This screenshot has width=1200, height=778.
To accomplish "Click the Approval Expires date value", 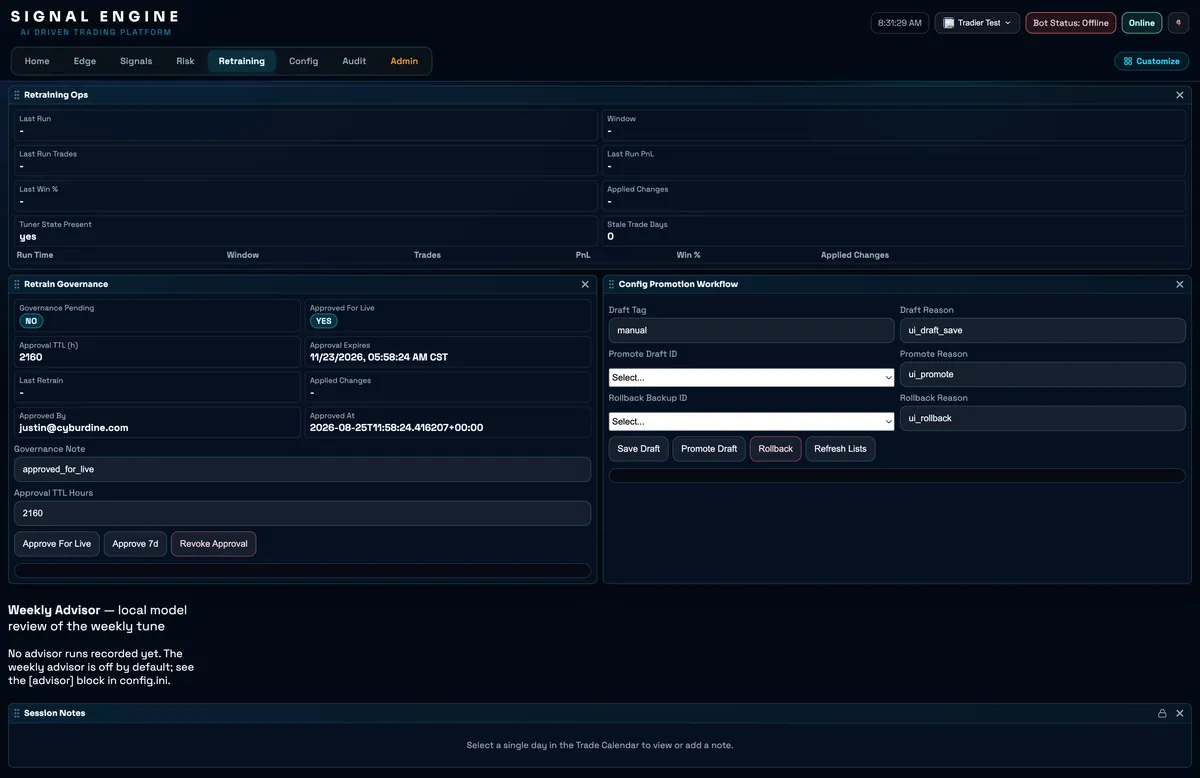I will click(379, 357).
